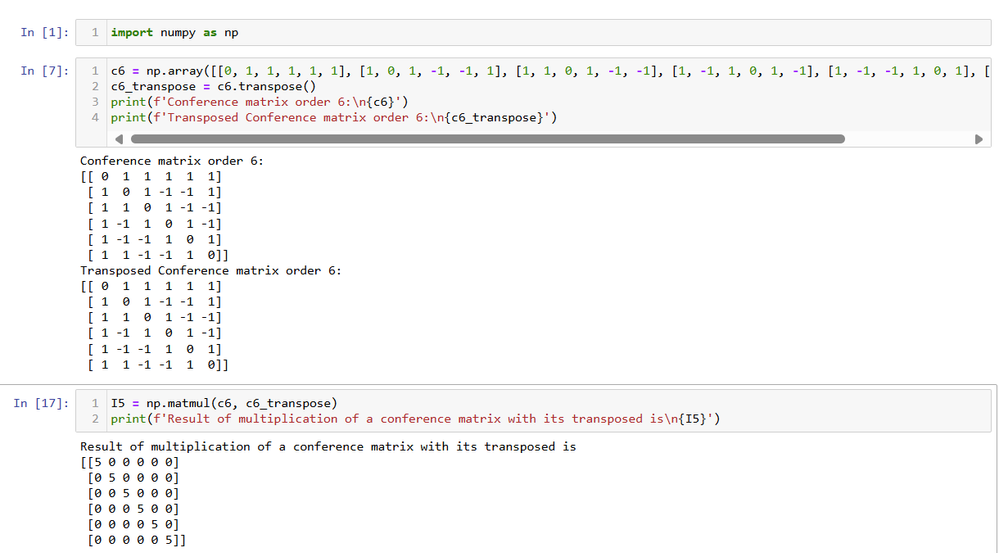Click the 'Transposed Conference matrix order 6:' output heading
The height and width of the screenshot is (553, 999).
(x=210, y=271)
